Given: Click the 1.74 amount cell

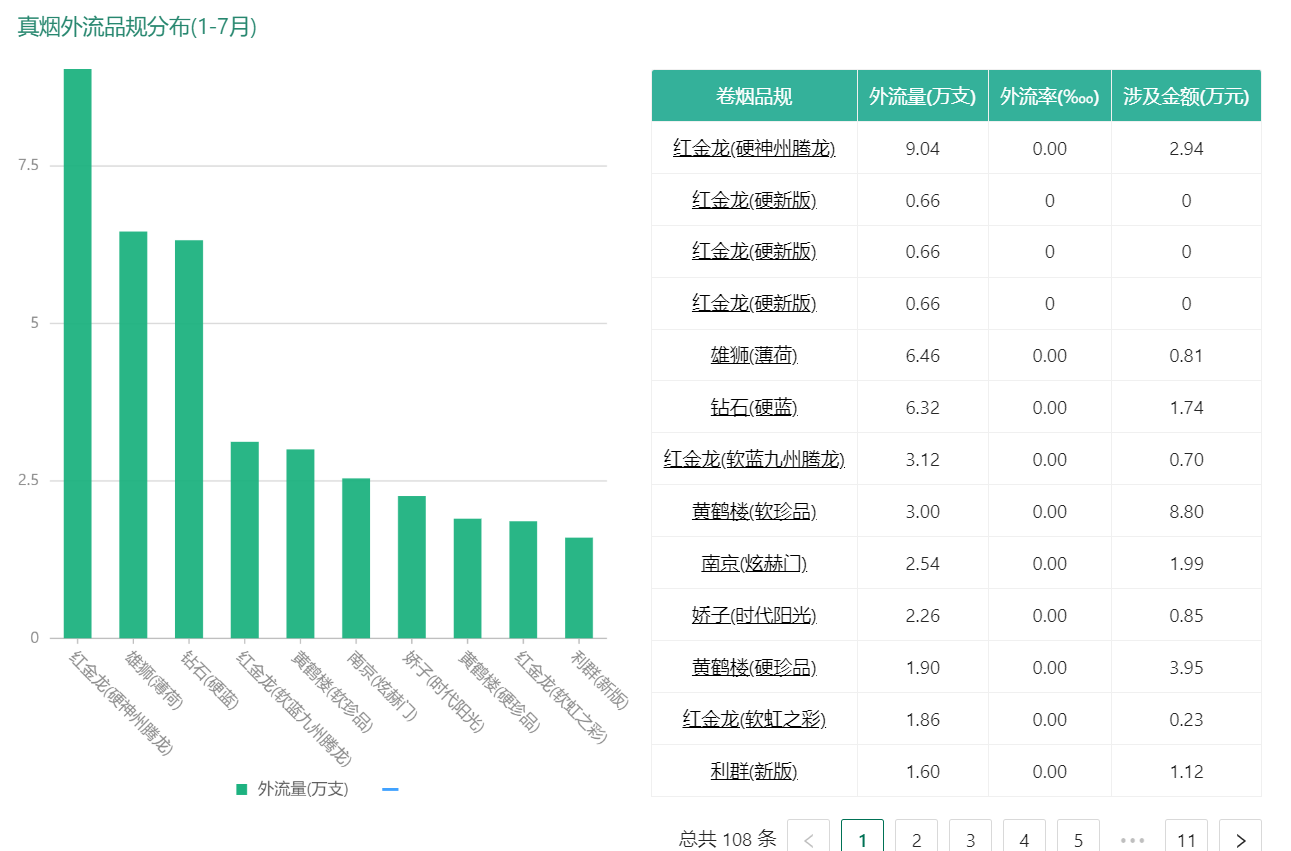Looking at the screenshot, I should point(1186,407).
